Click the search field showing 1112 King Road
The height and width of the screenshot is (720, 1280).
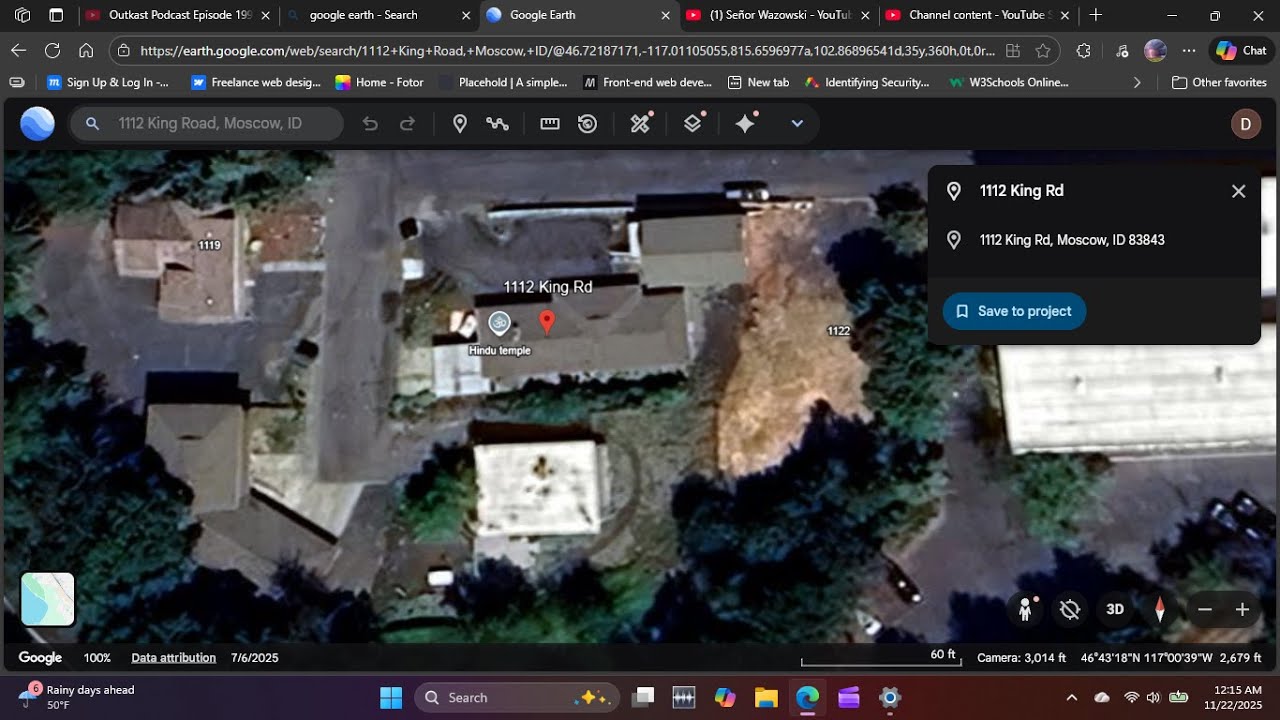(x=207, y=123)
